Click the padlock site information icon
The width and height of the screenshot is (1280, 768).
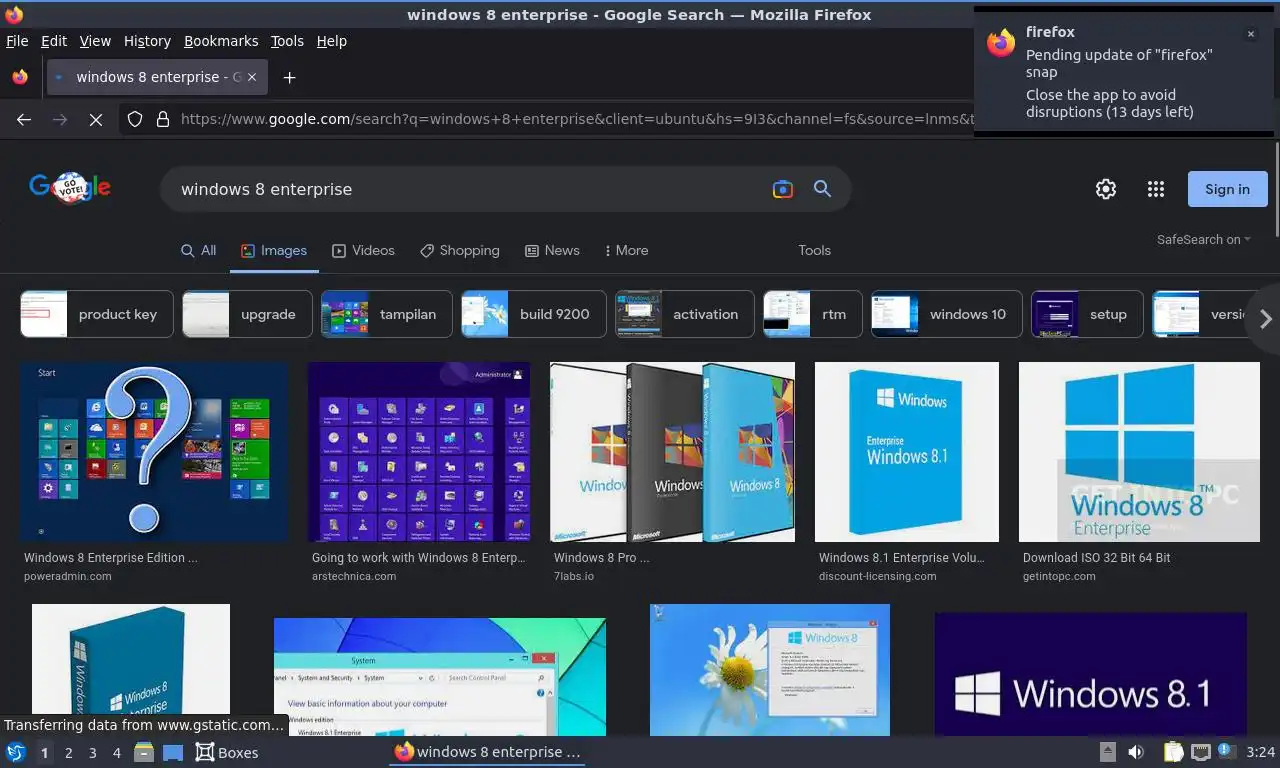pos(163,119)
